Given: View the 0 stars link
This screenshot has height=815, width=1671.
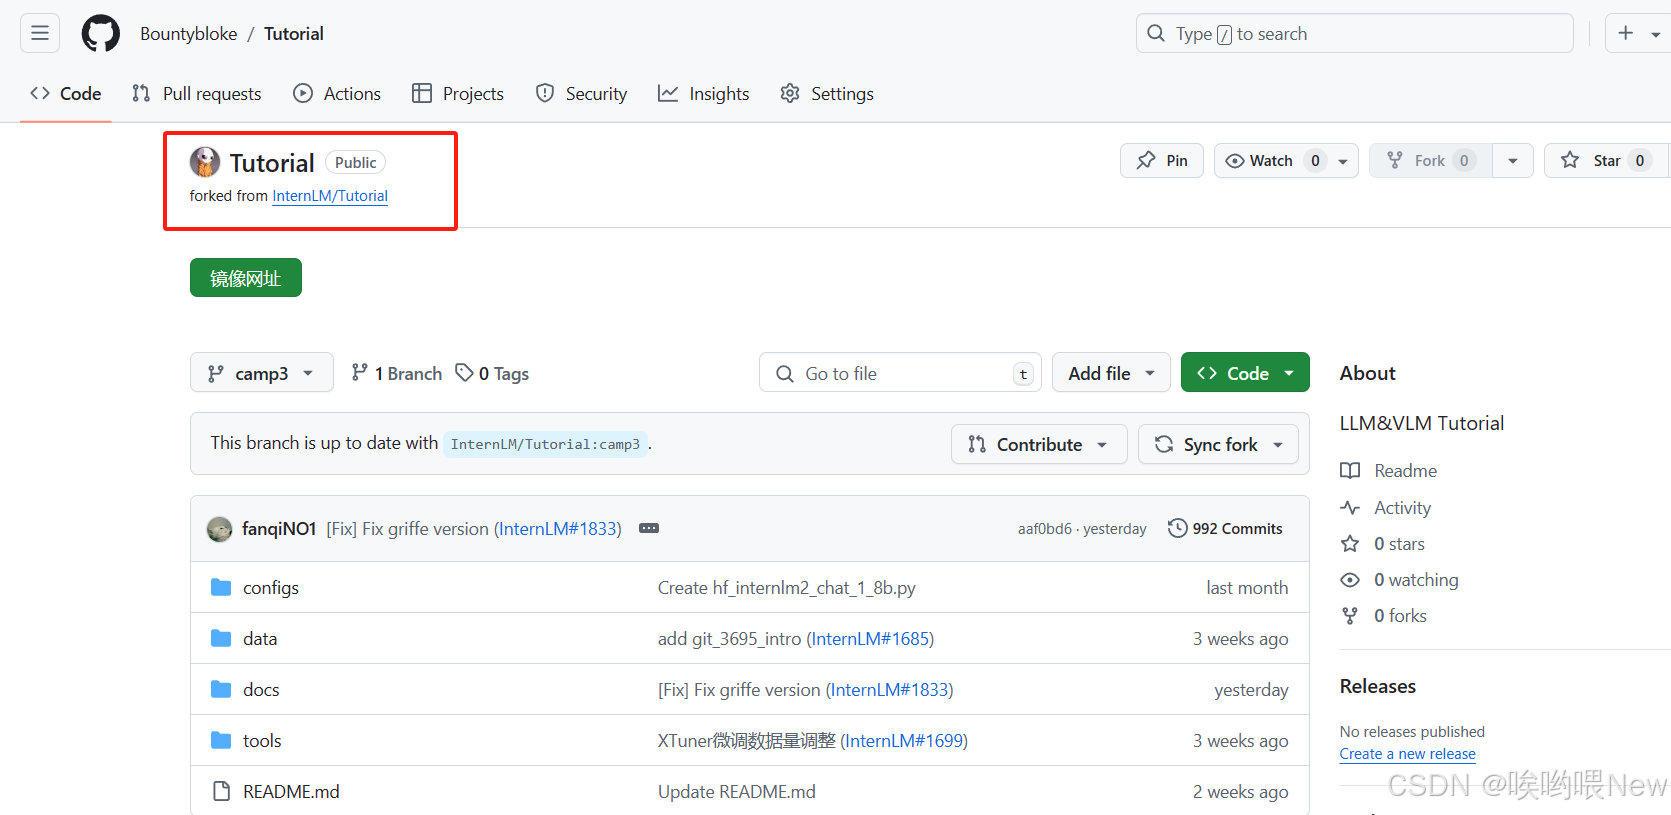Looking at the screenshot, I should 1383,544.
